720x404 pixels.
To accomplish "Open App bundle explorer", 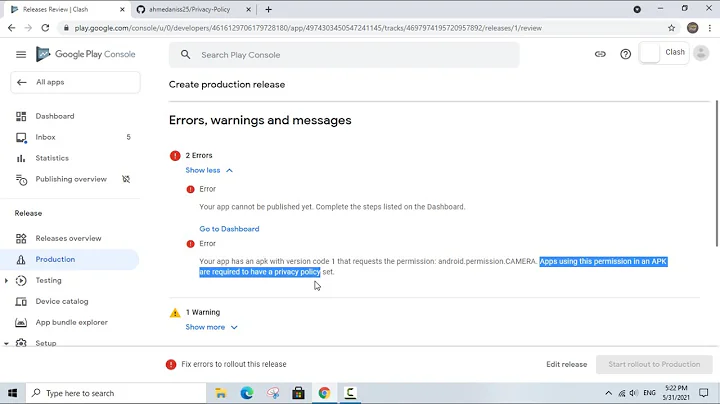I will click(x=72, y=322).
